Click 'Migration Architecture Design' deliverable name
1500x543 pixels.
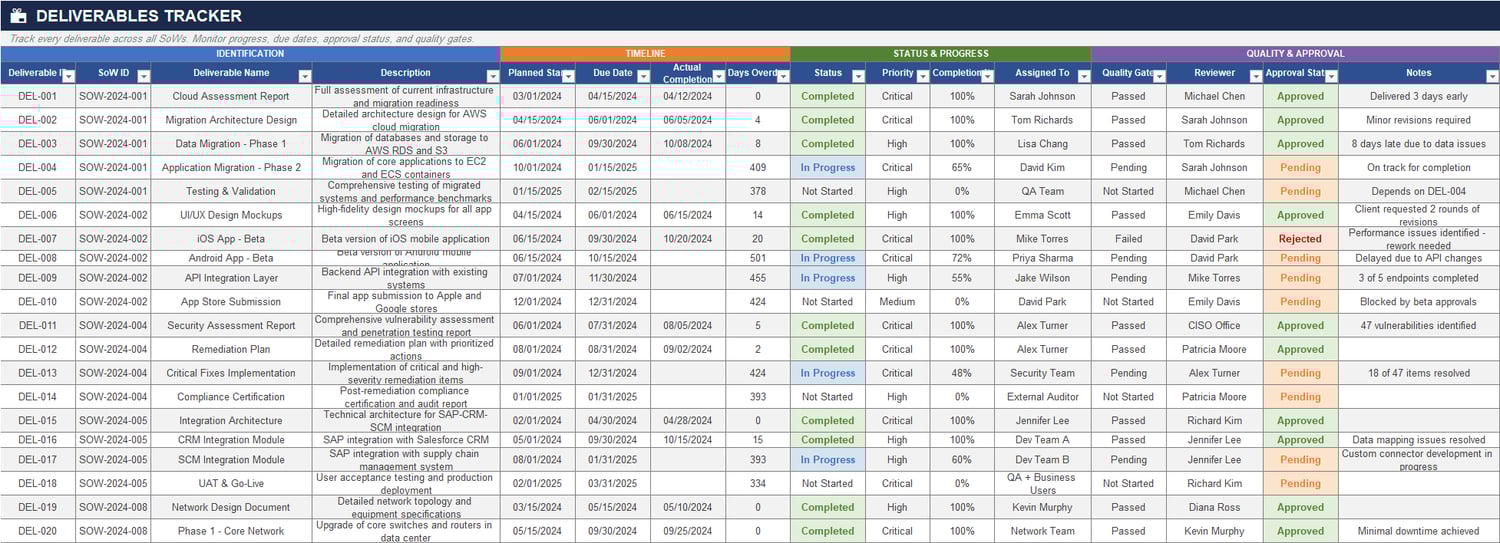231,120
